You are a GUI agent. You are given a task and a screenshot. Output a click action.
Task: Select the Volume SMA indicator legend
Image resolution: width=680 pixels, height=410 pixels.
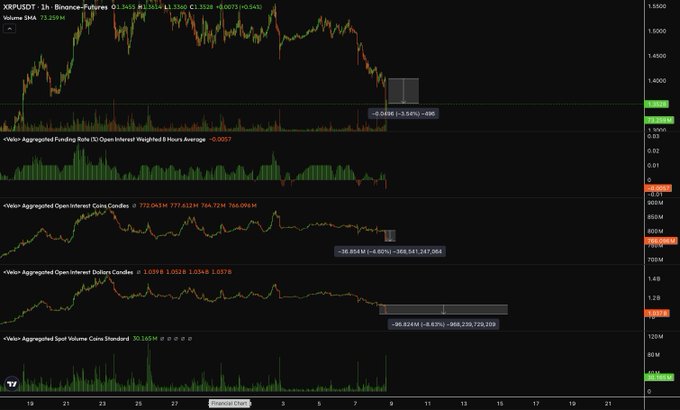20,18
